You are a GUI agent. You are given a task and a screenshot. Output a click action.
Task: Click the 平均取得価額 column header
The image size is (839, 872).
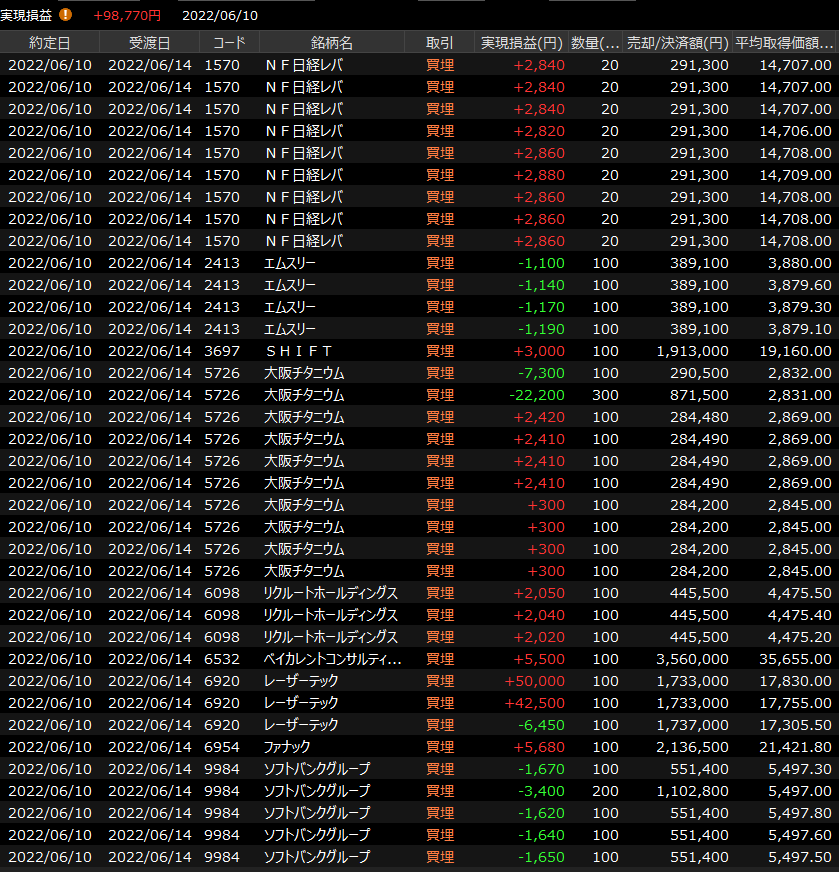pyautogui.click(x=784, y=43)
